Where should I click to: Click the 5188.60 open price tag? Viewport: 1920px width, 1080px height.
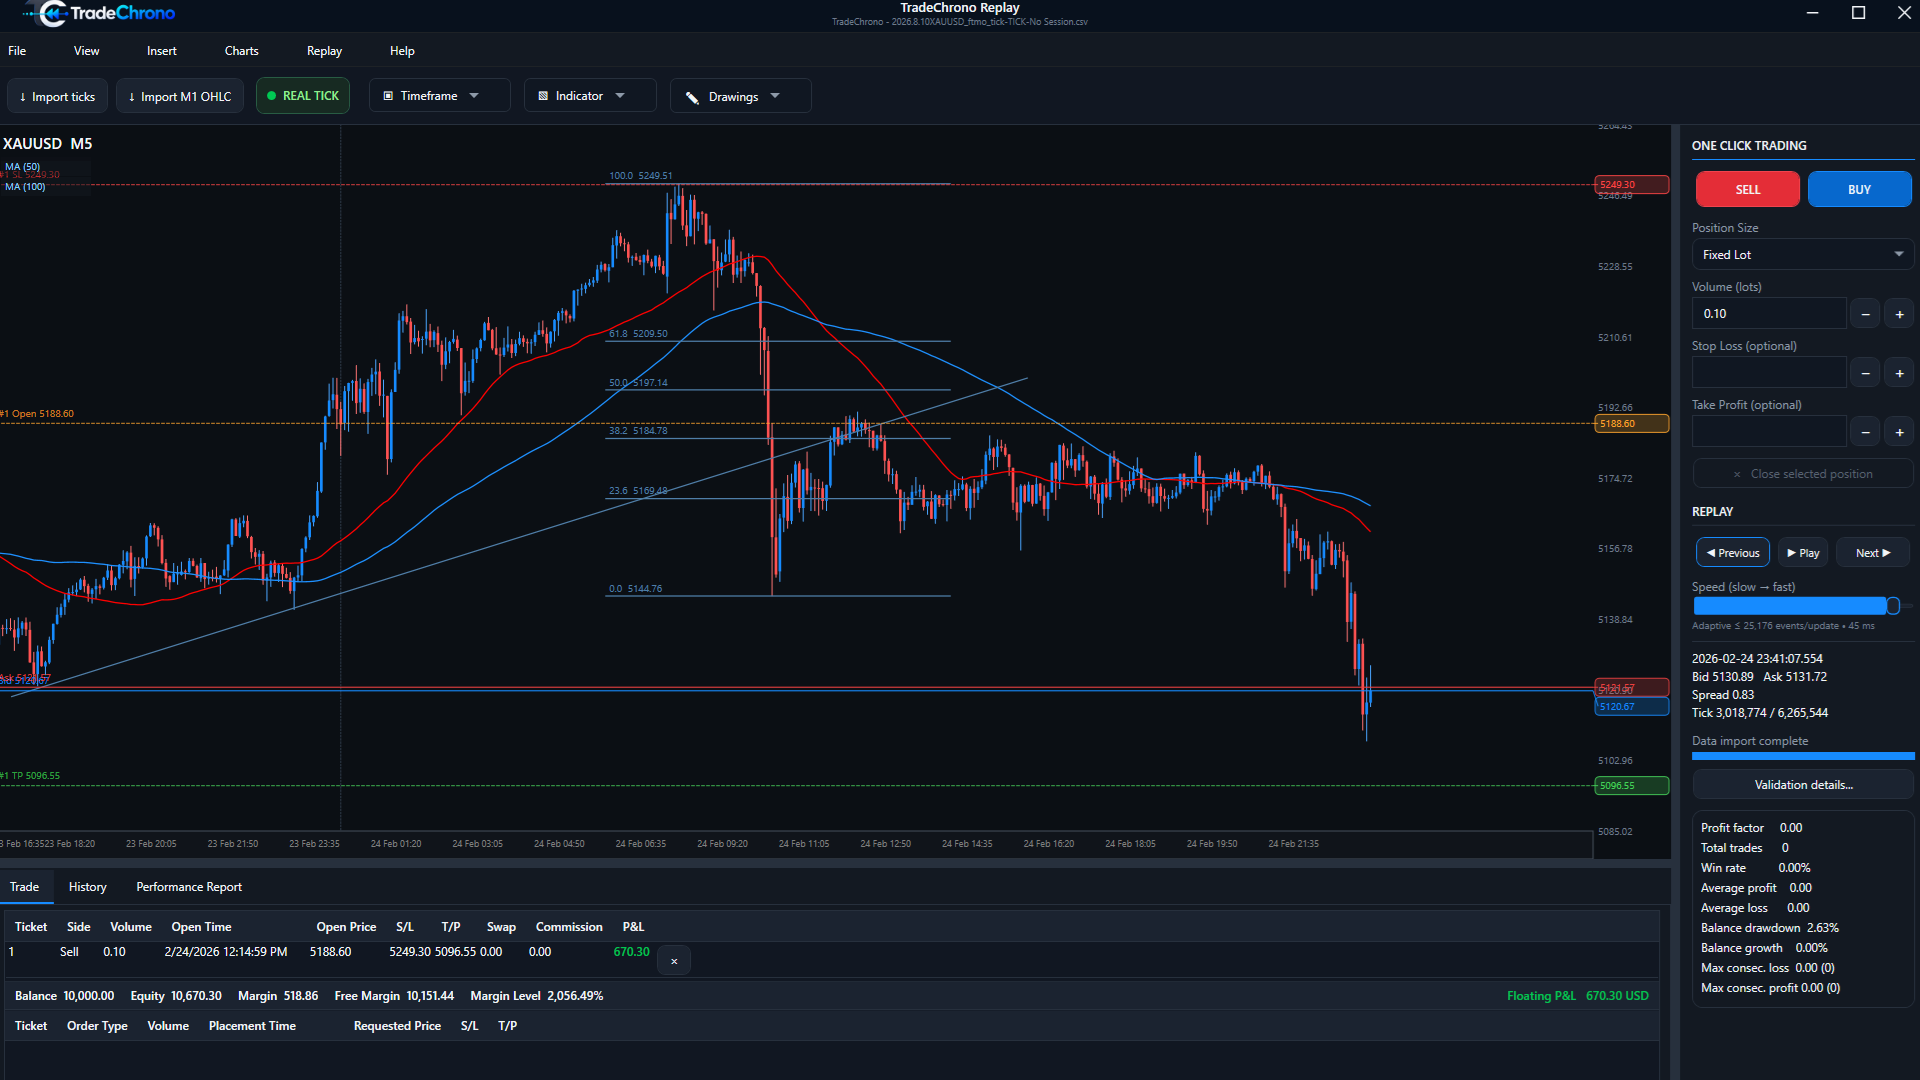(x=1631, y=424)
